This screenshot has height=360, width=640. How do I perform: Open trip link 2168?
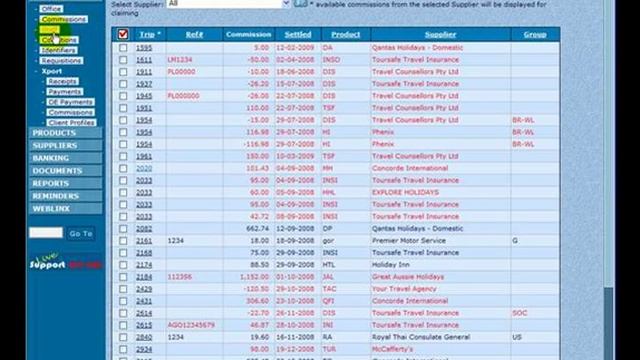[x=144, y=253]
